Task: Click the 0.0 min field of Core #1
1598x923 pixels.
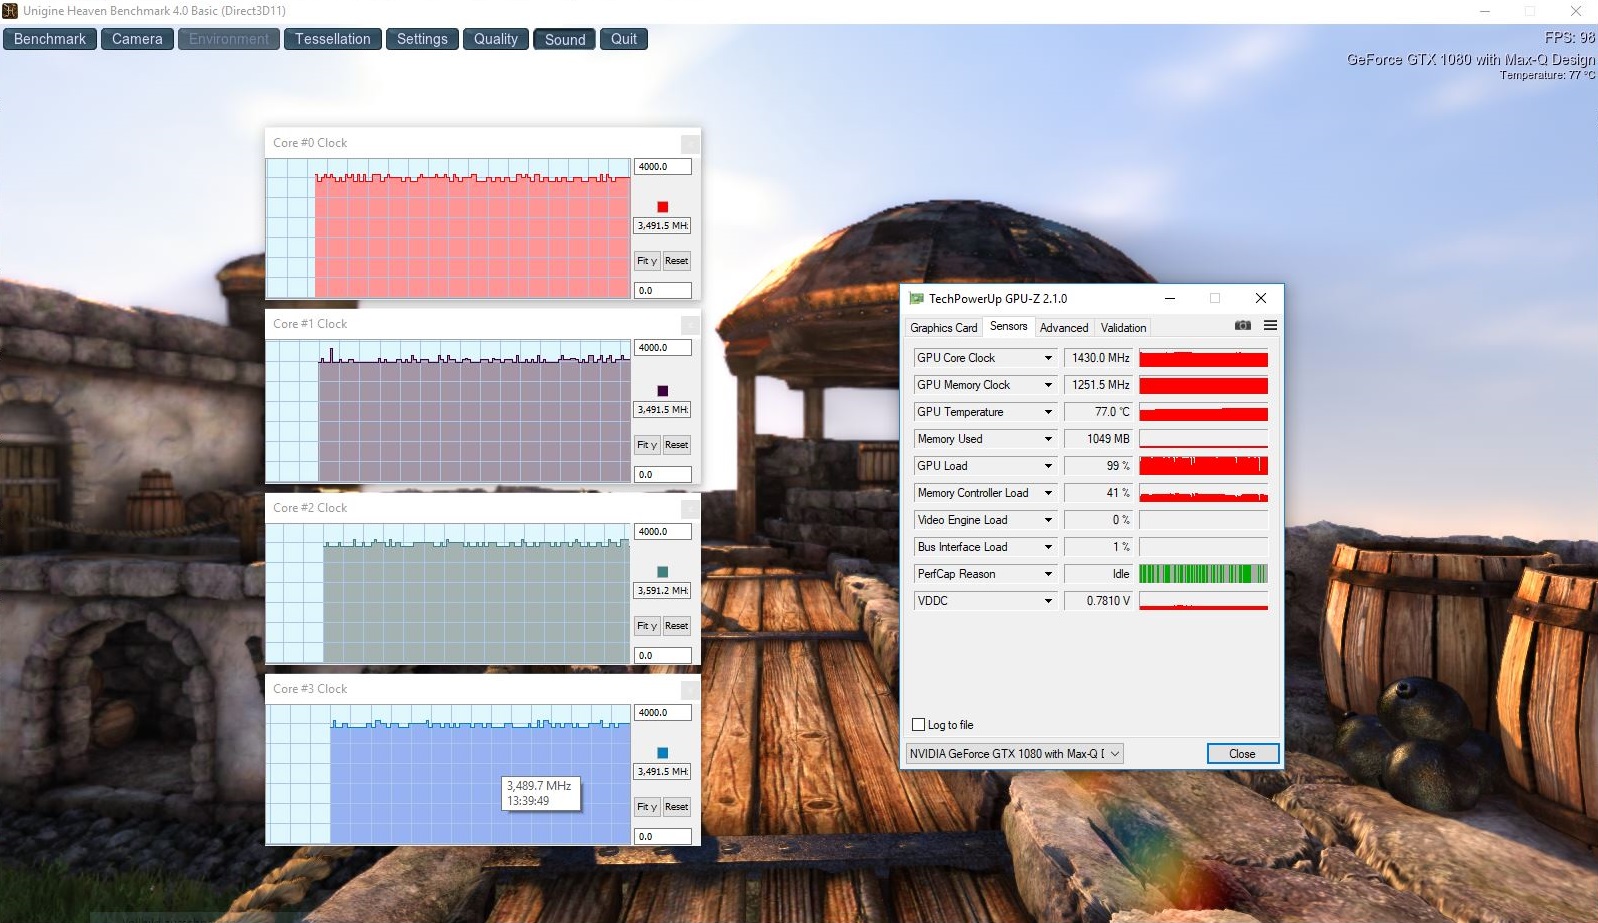Action: coord(663,475)
